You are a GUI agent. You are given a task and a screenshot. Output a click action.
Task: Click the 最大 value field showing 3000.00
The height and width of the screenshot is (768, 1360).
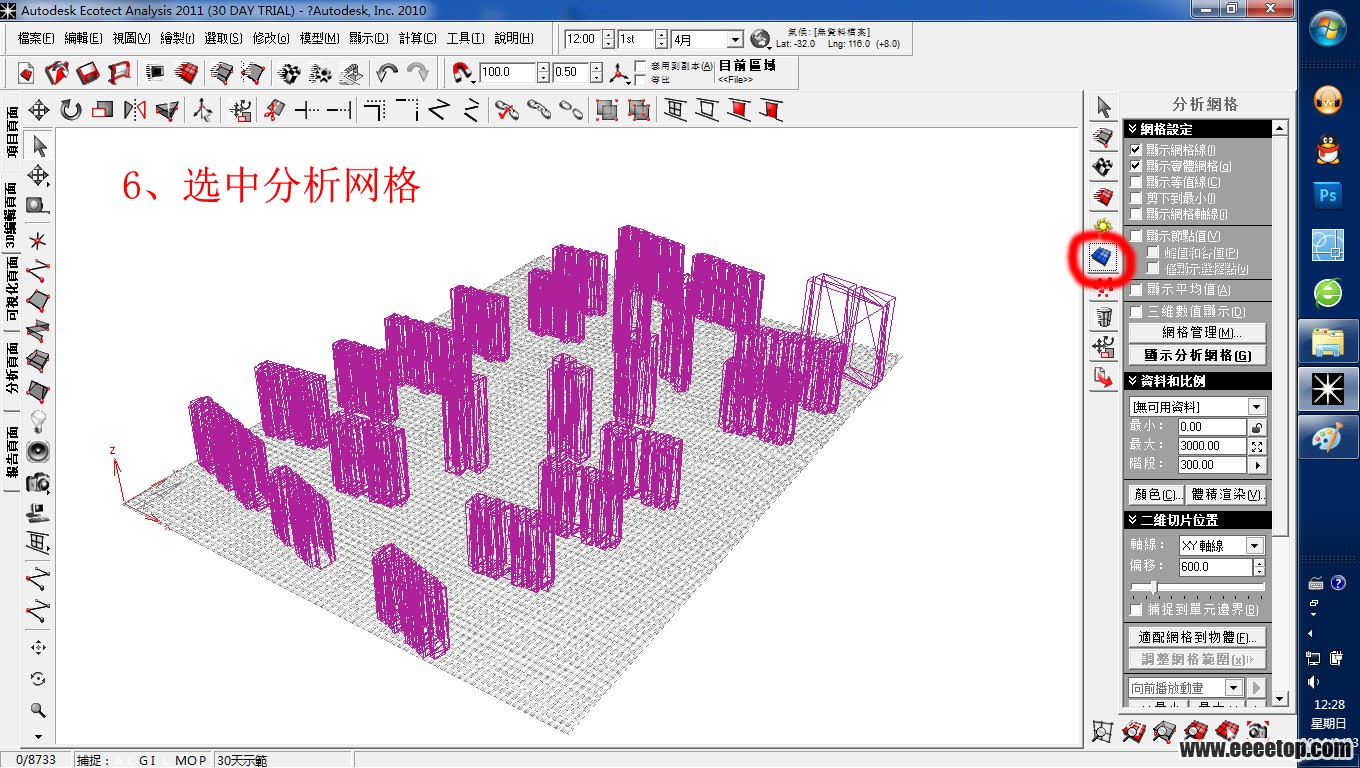tap(1211, 446)
